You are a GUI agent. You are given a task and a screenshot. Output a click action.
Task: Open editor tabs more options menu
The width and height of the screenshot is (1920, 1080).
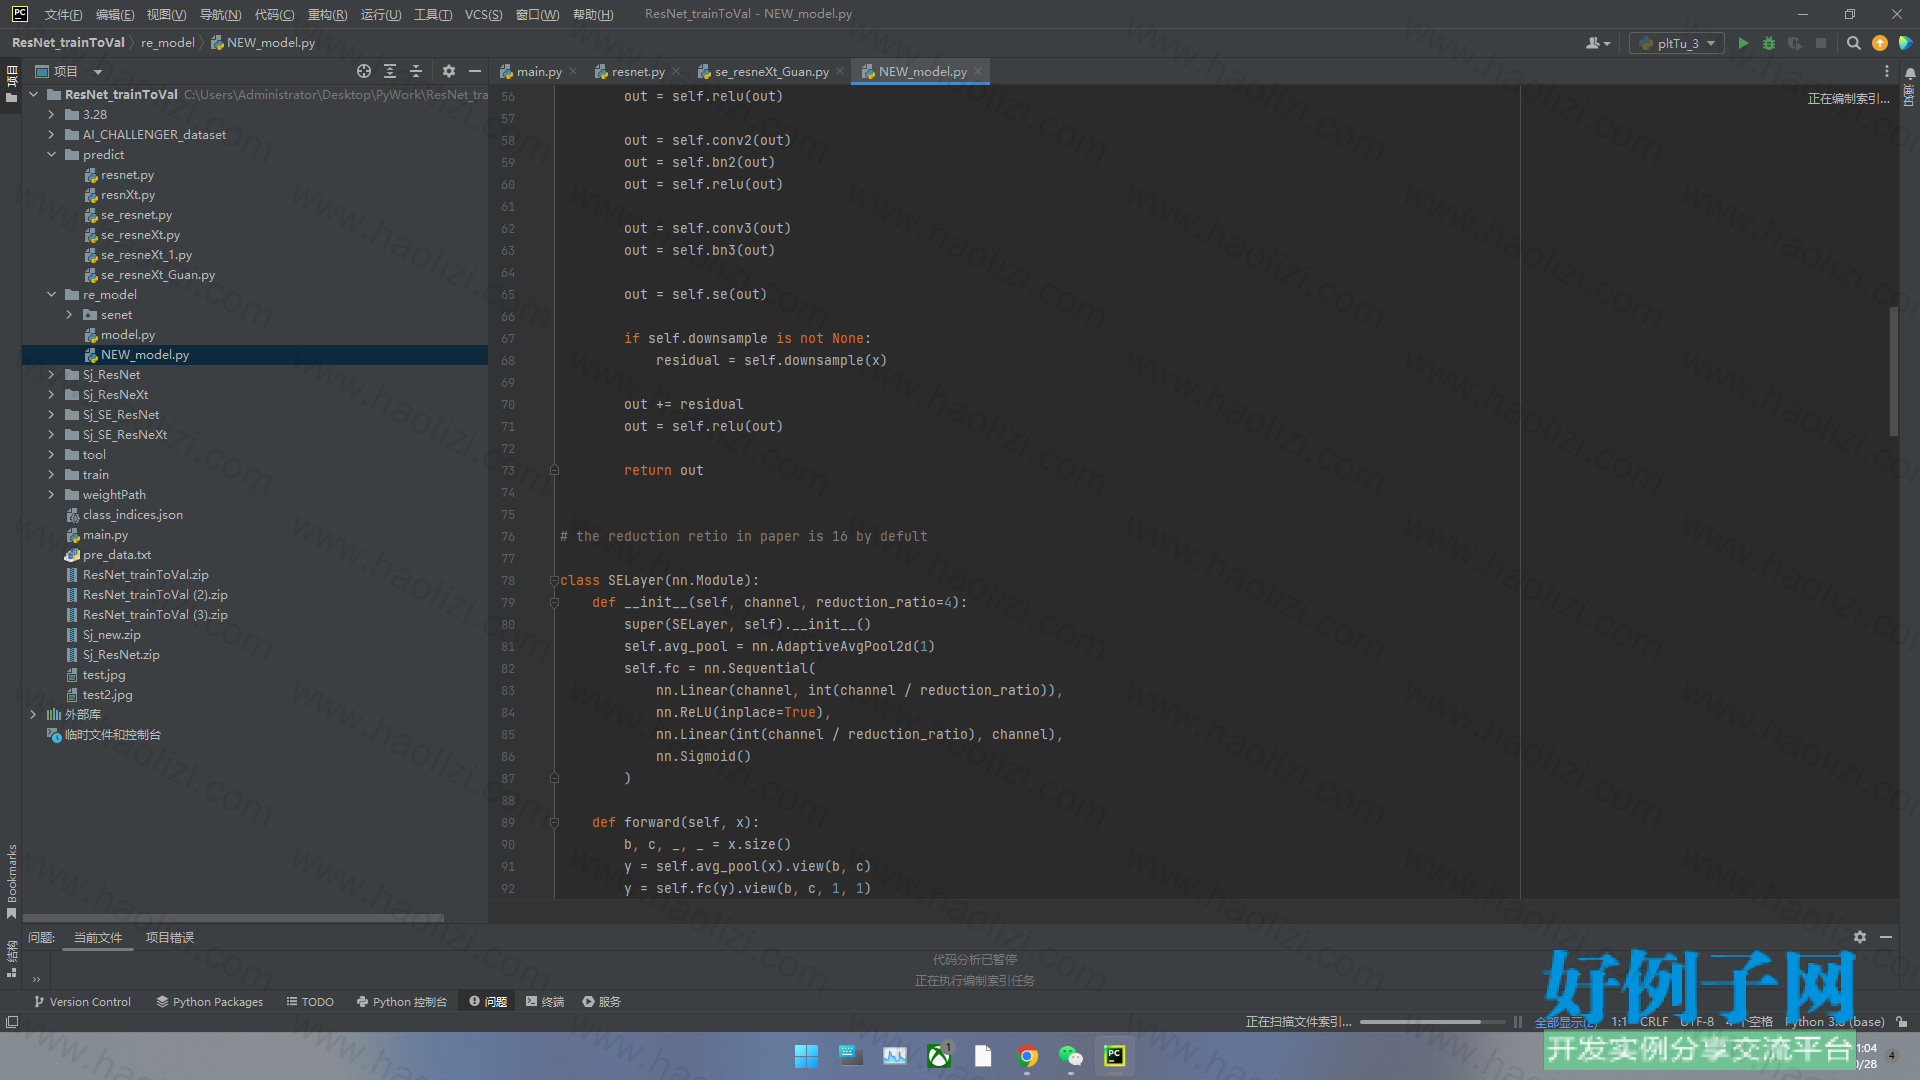[1887, 71]
